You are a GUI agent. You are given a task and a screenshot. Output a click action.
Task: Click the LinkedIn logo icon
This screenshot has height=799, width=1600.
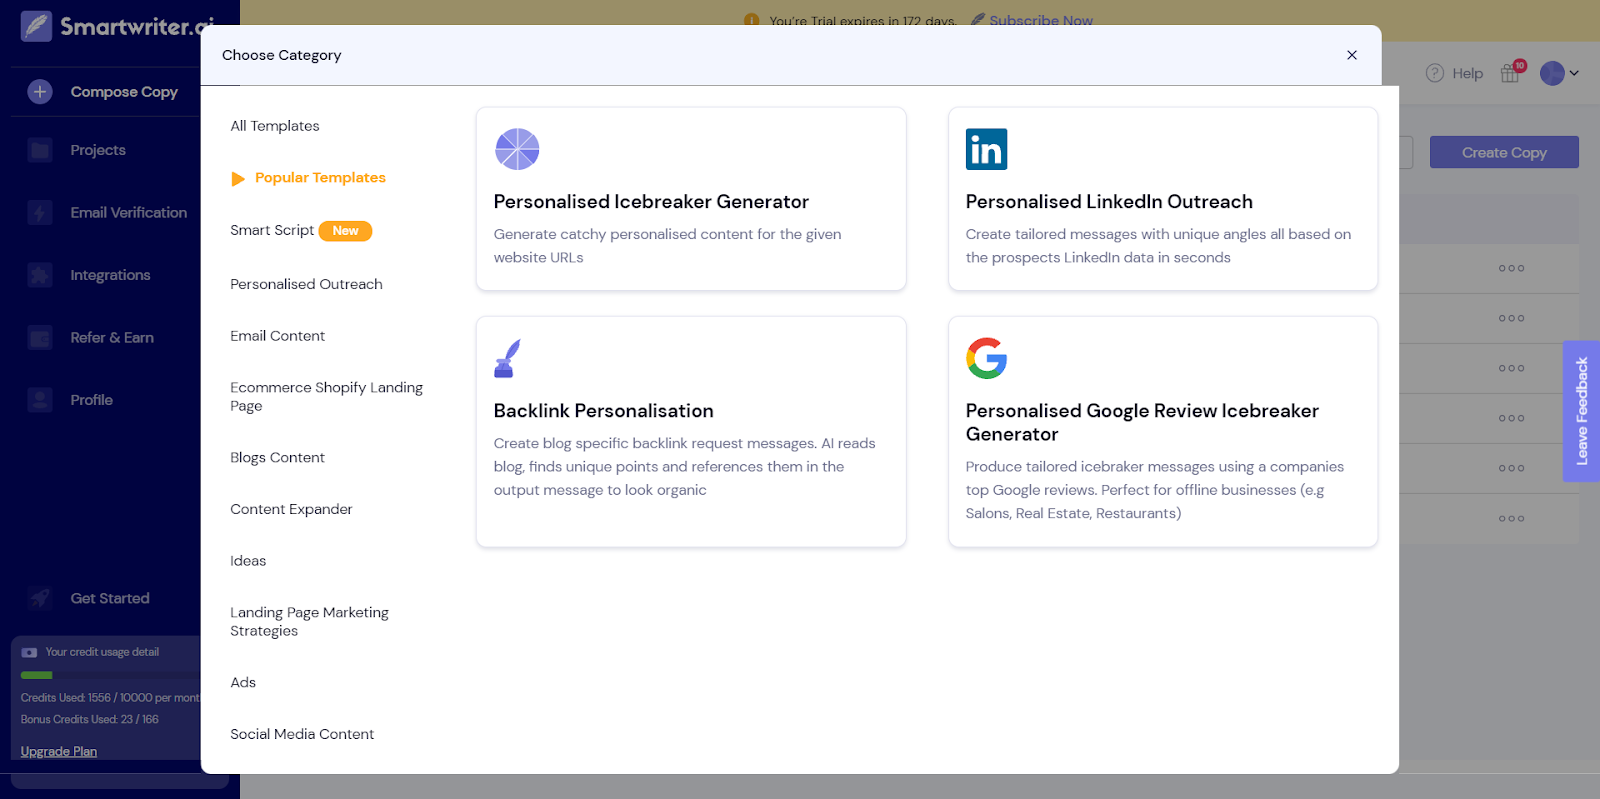[986, 149]
